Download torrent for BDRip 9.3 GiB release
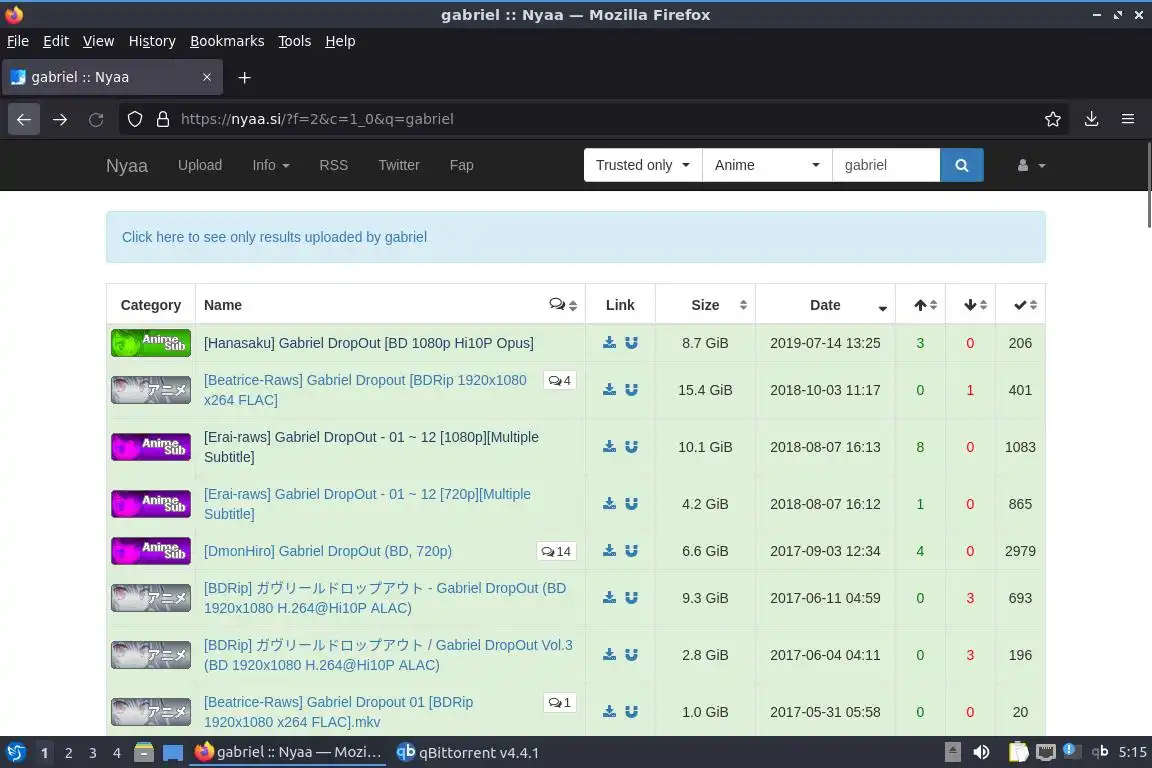Screen dimensions: 1152x768 609,597
